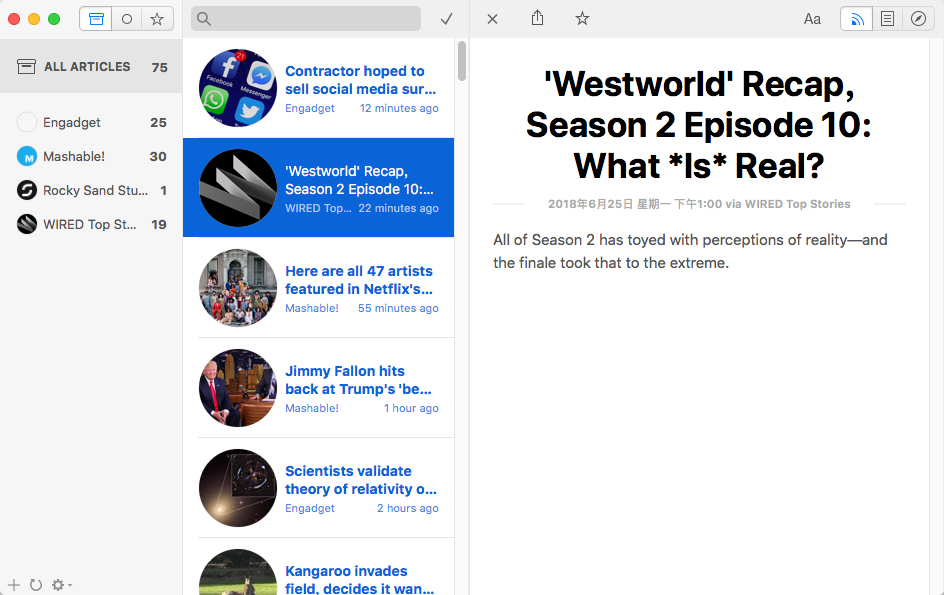944x595 pixels.
Task: Click the All Articles count 75
Action: point(160,67)
